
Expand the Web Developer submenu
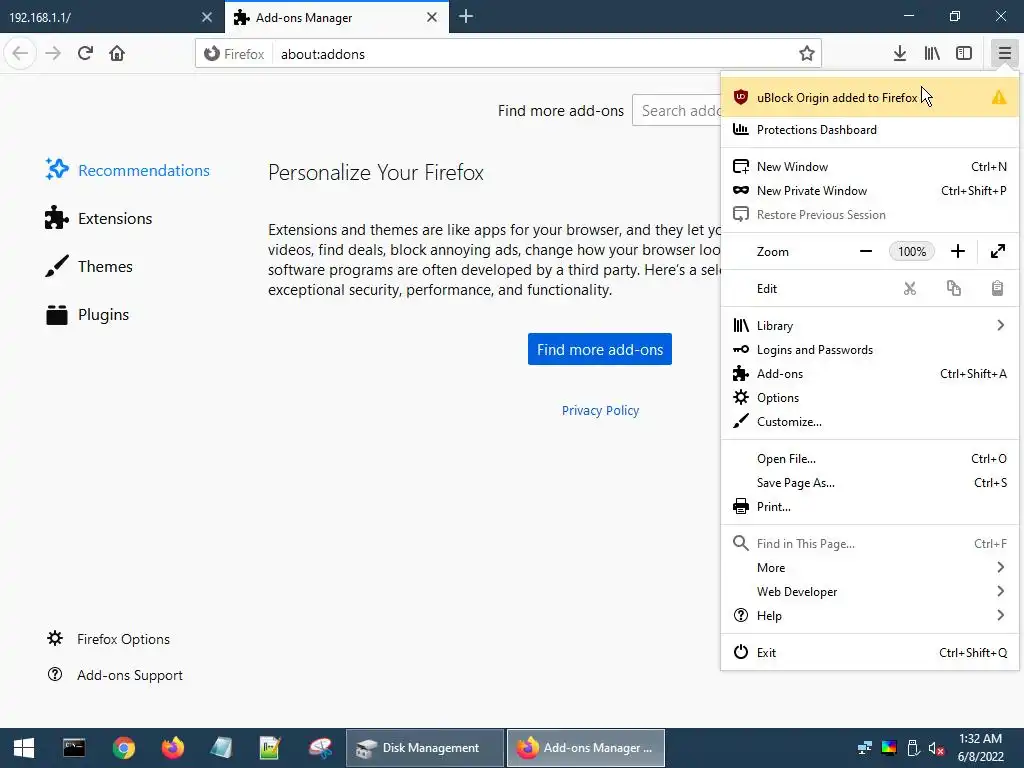pos(870,592)
